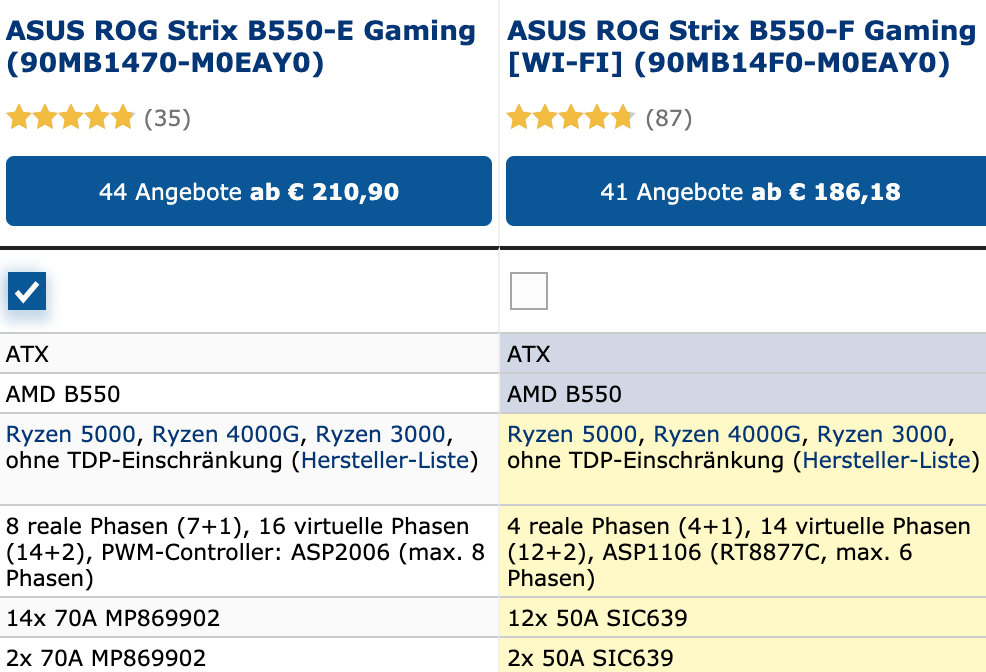Open the ASUS ROG Strix B550-E Gaming product title
This screenshot has height=672, width=986.
click(x=241, y=47)
